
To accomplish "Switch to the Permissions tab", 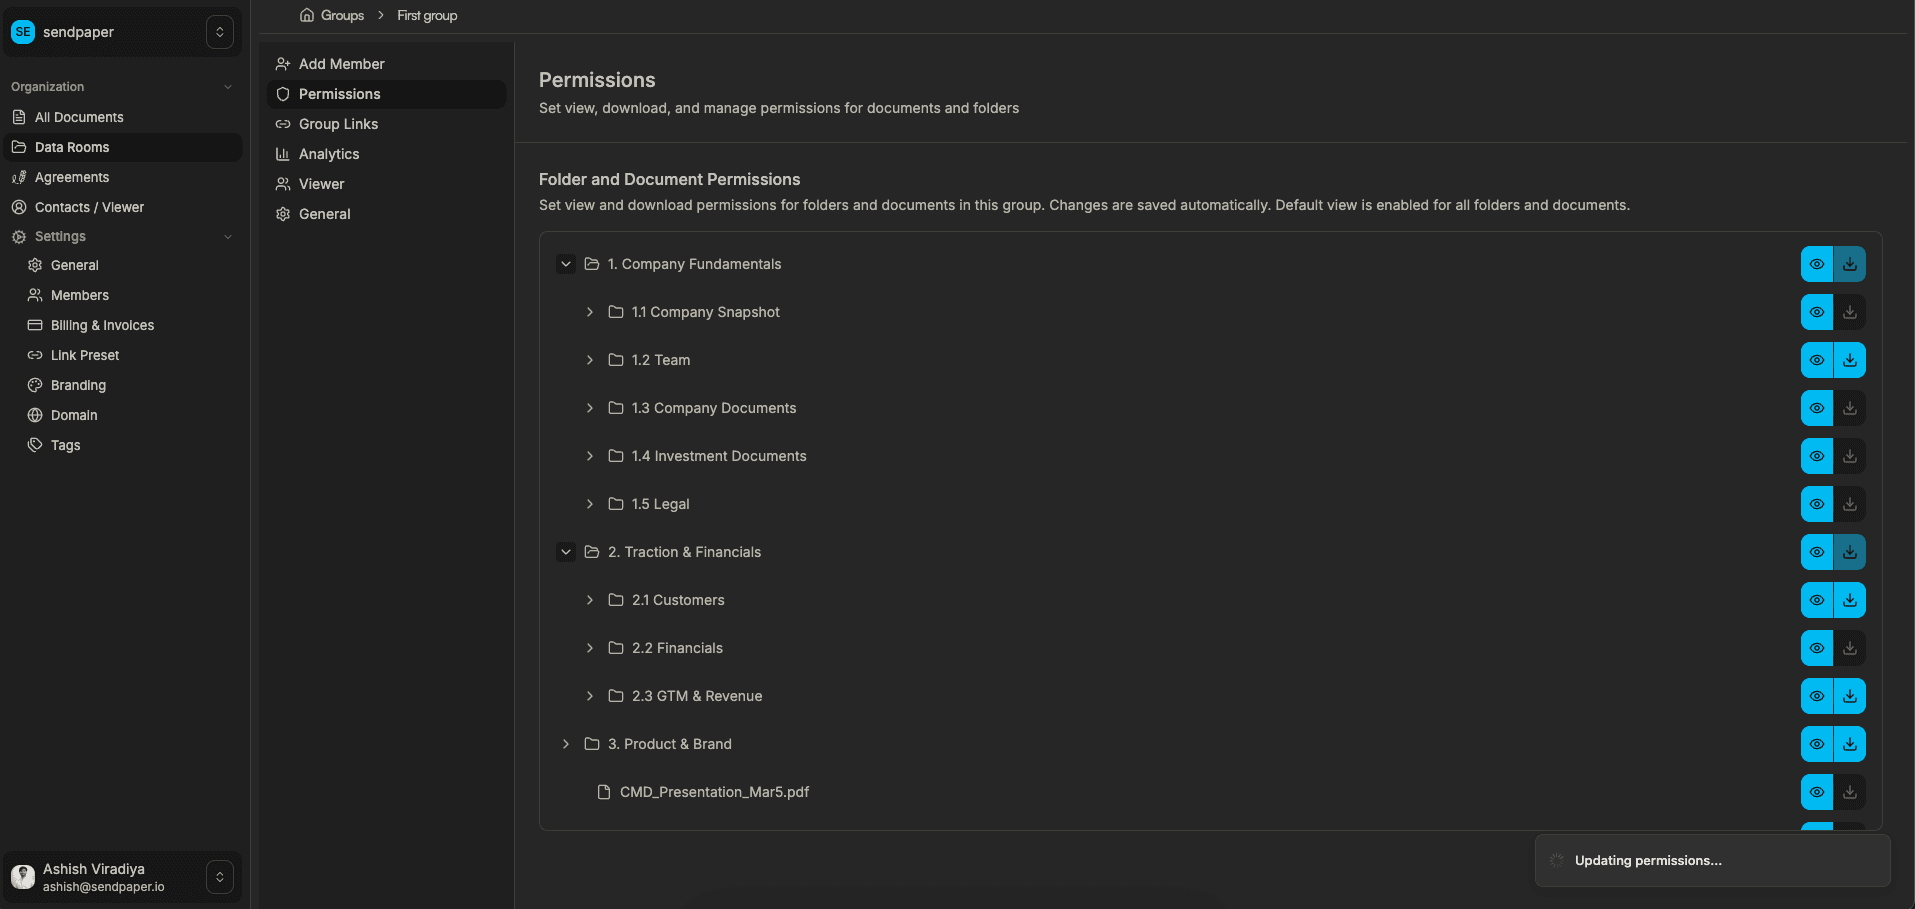I will coord(341,93).
